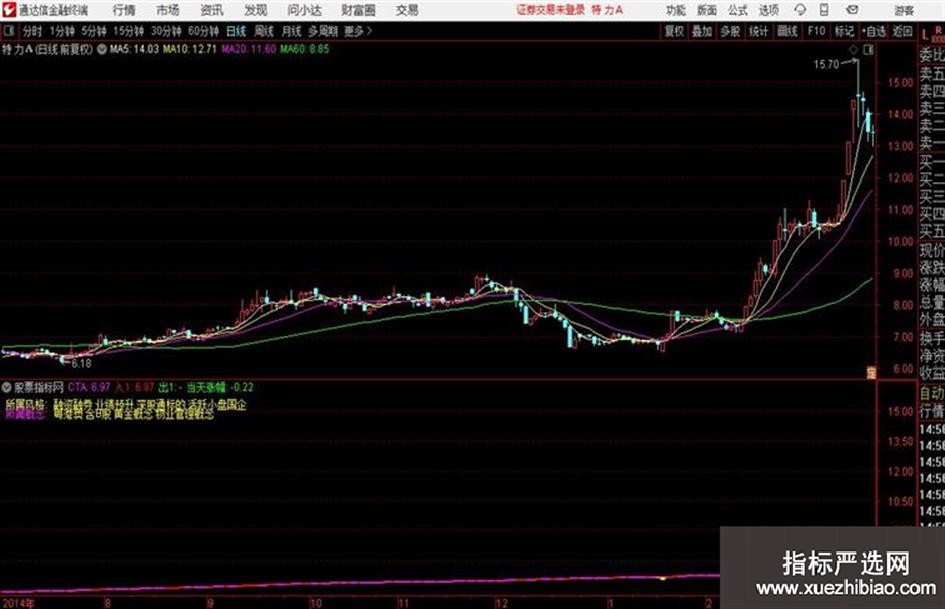Click the month 10 marker on time axis

pyautogui.click(x=316, y=603)
